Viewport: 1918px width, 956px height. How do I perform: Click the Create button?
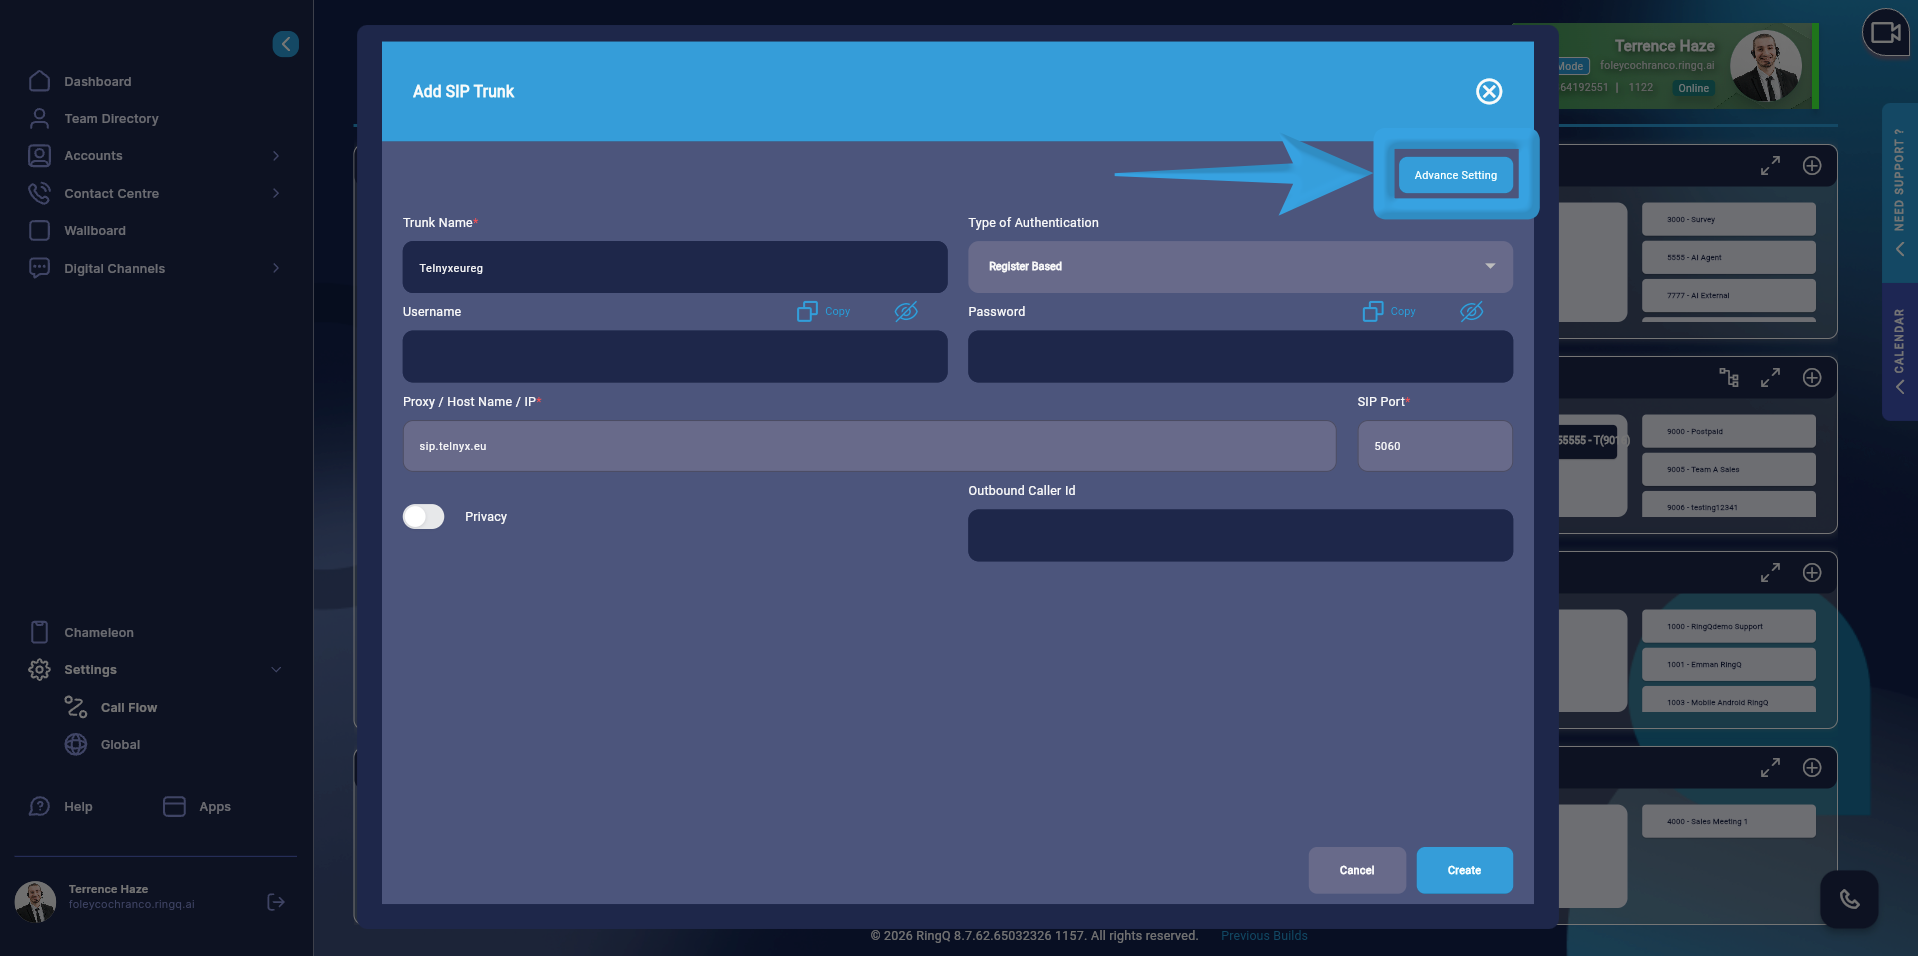click(1463, 870)
